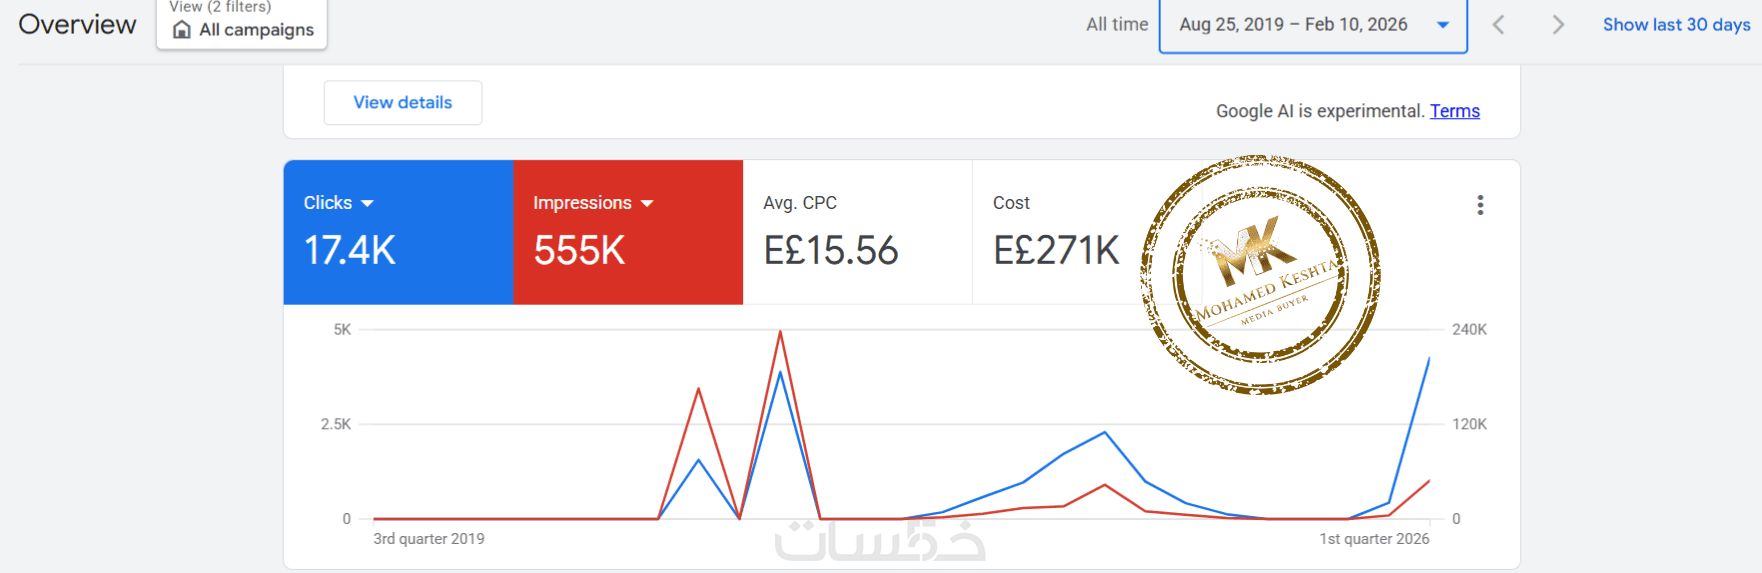Go to previous date range arrow
Screen dimensions: 1762x573
point(1498,25)
